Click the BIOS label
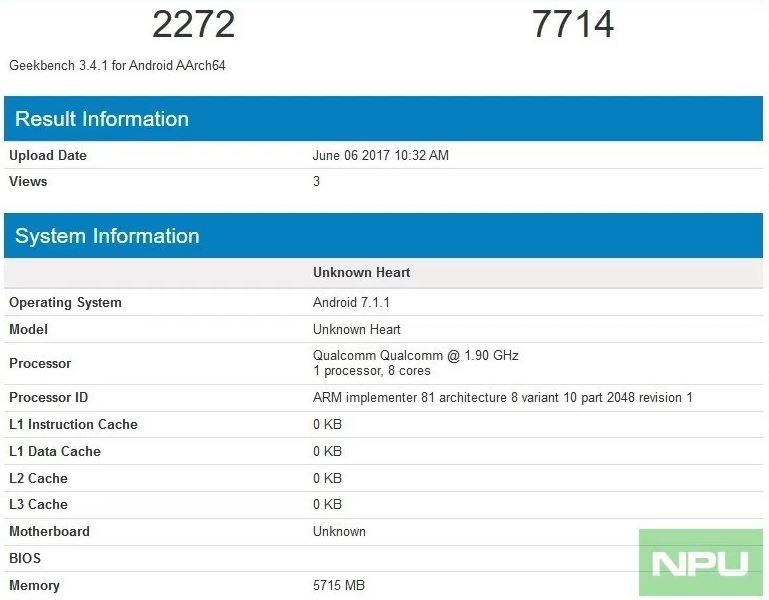Screen dimensions: 769x600 click(x=25, y=558)
